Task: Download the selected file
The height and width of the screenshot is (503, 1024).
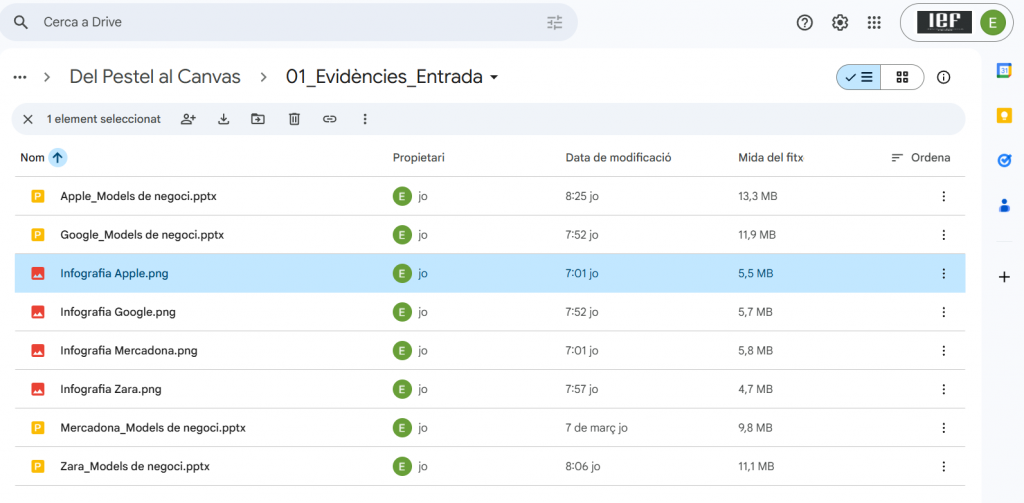Action: (224, 119)
